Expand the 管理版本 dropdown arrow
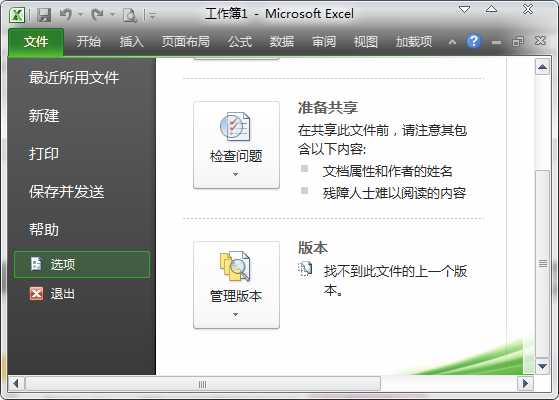Screen dimensions: 559x400 point(235,314)
